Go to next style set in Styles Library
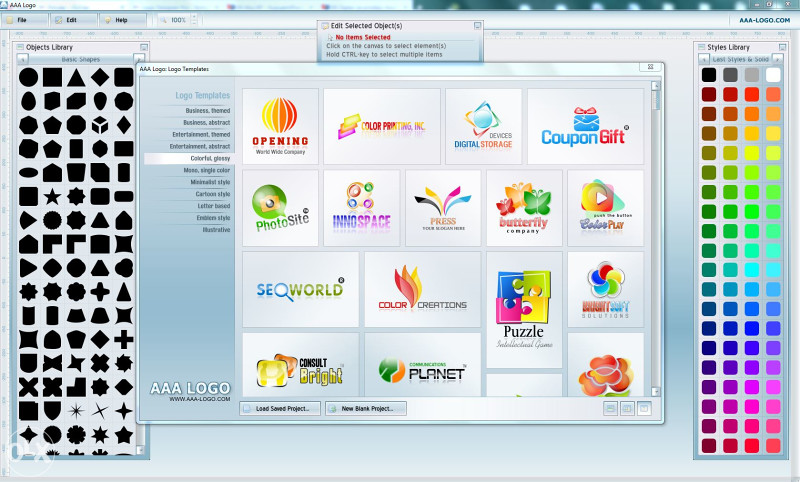The width and height of the screenshot is (800, 482). pos(777,59)
